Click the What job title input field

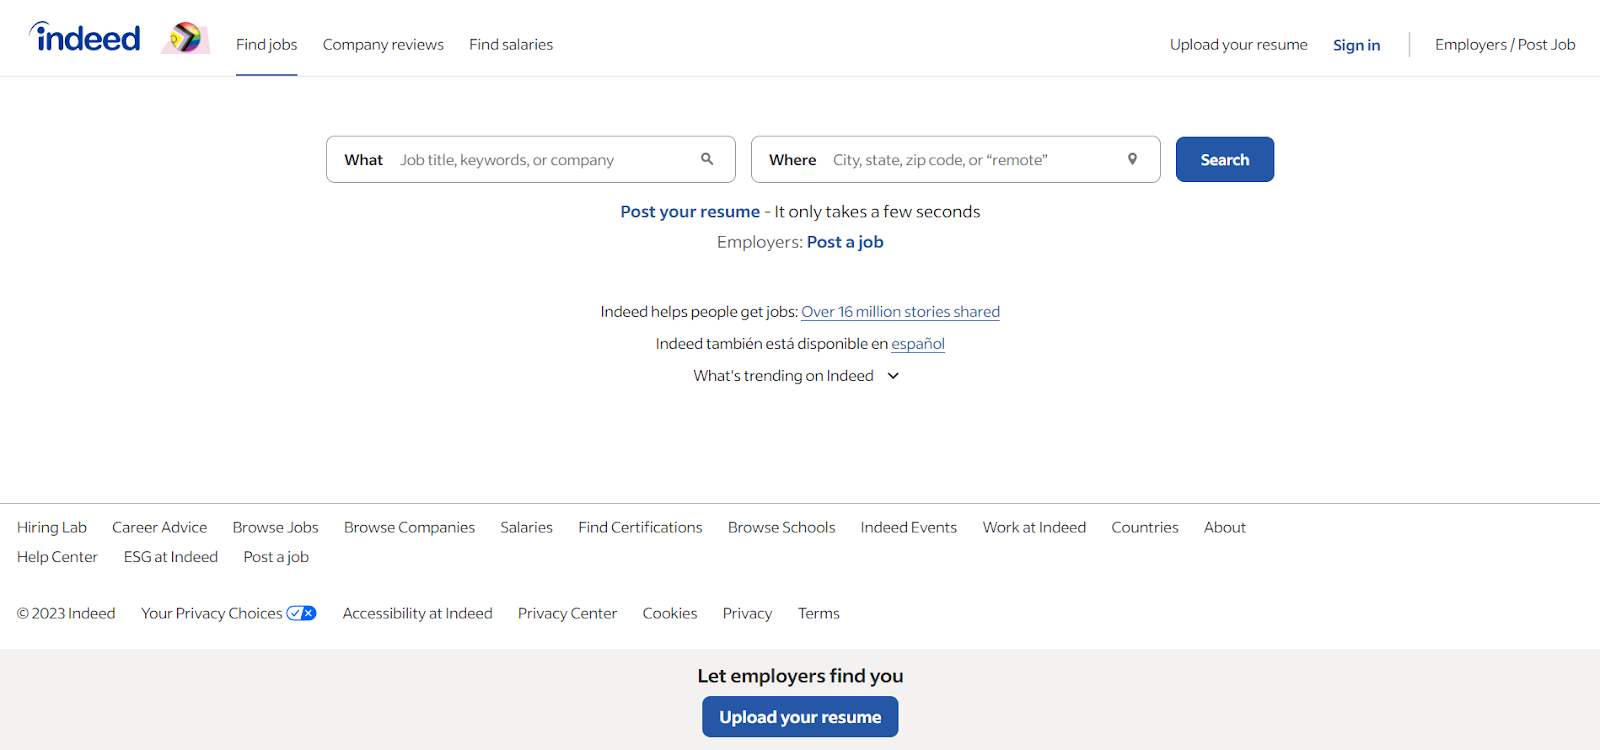tap(531, 159)
